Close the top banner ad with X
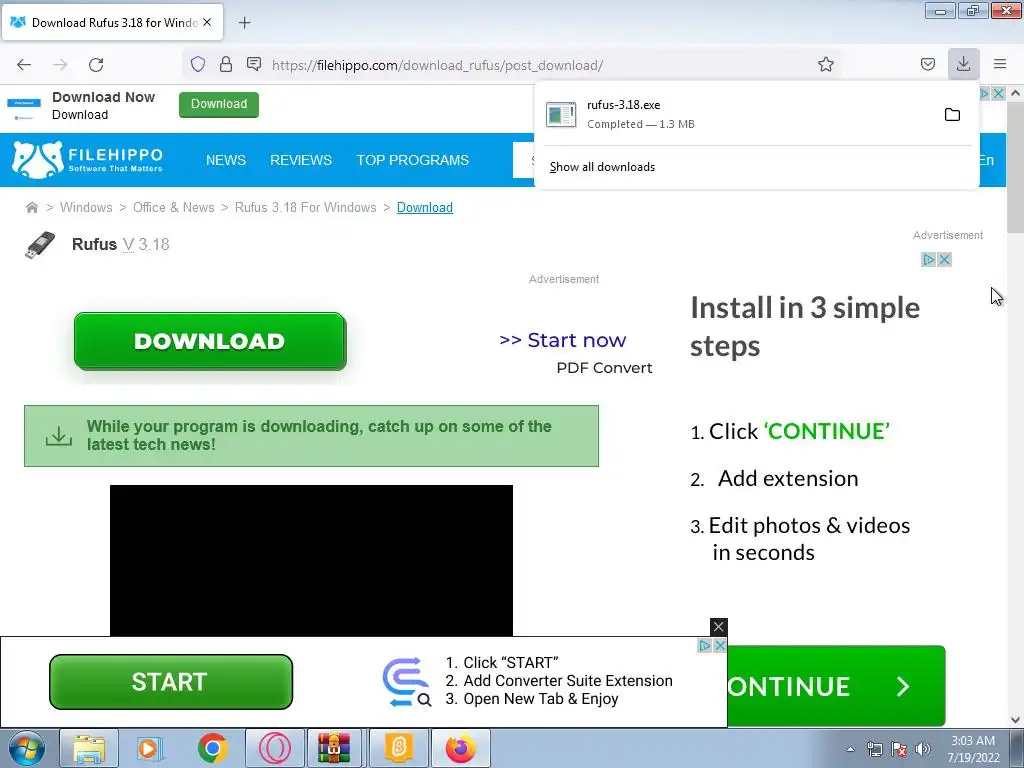Screen dimensions: 1024x768 click(999, 93)
